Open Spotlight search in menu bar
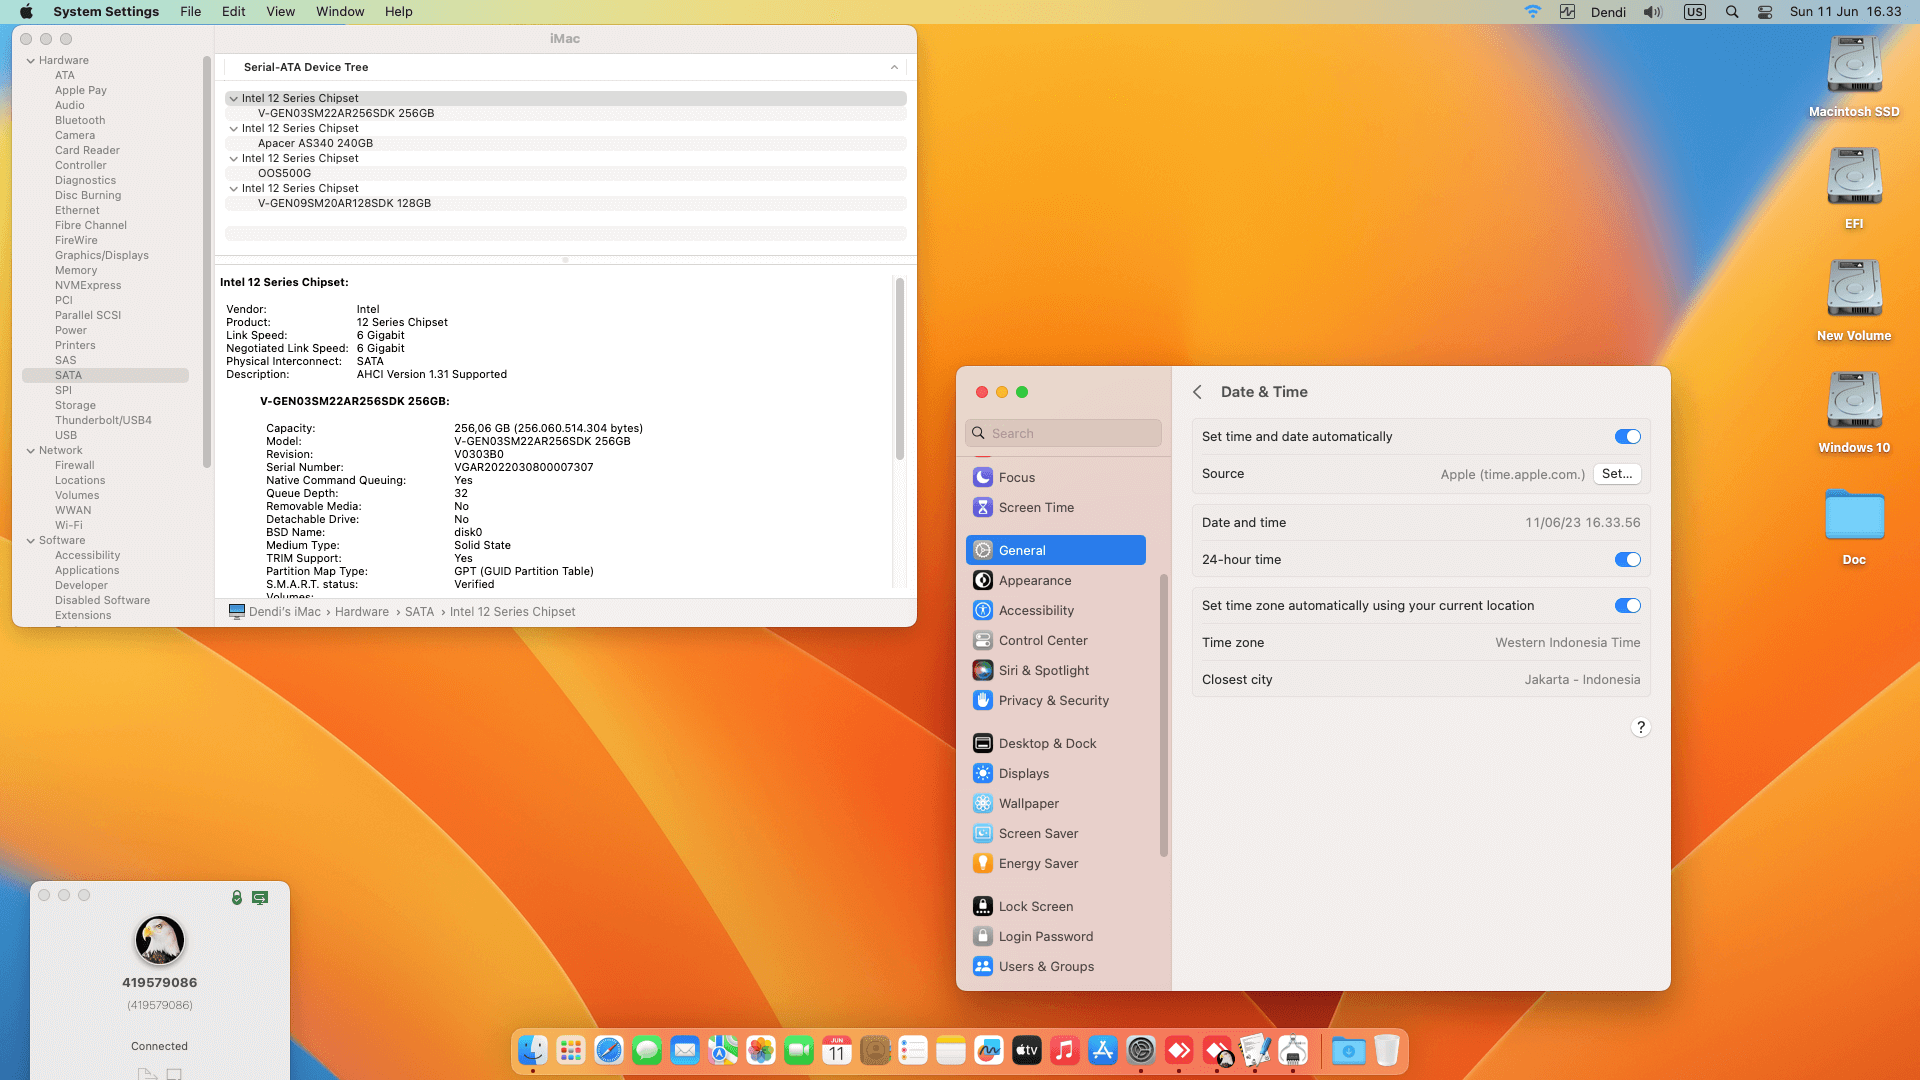The width and height of the screenshot is (1920, 1080). click(1732, 12)
